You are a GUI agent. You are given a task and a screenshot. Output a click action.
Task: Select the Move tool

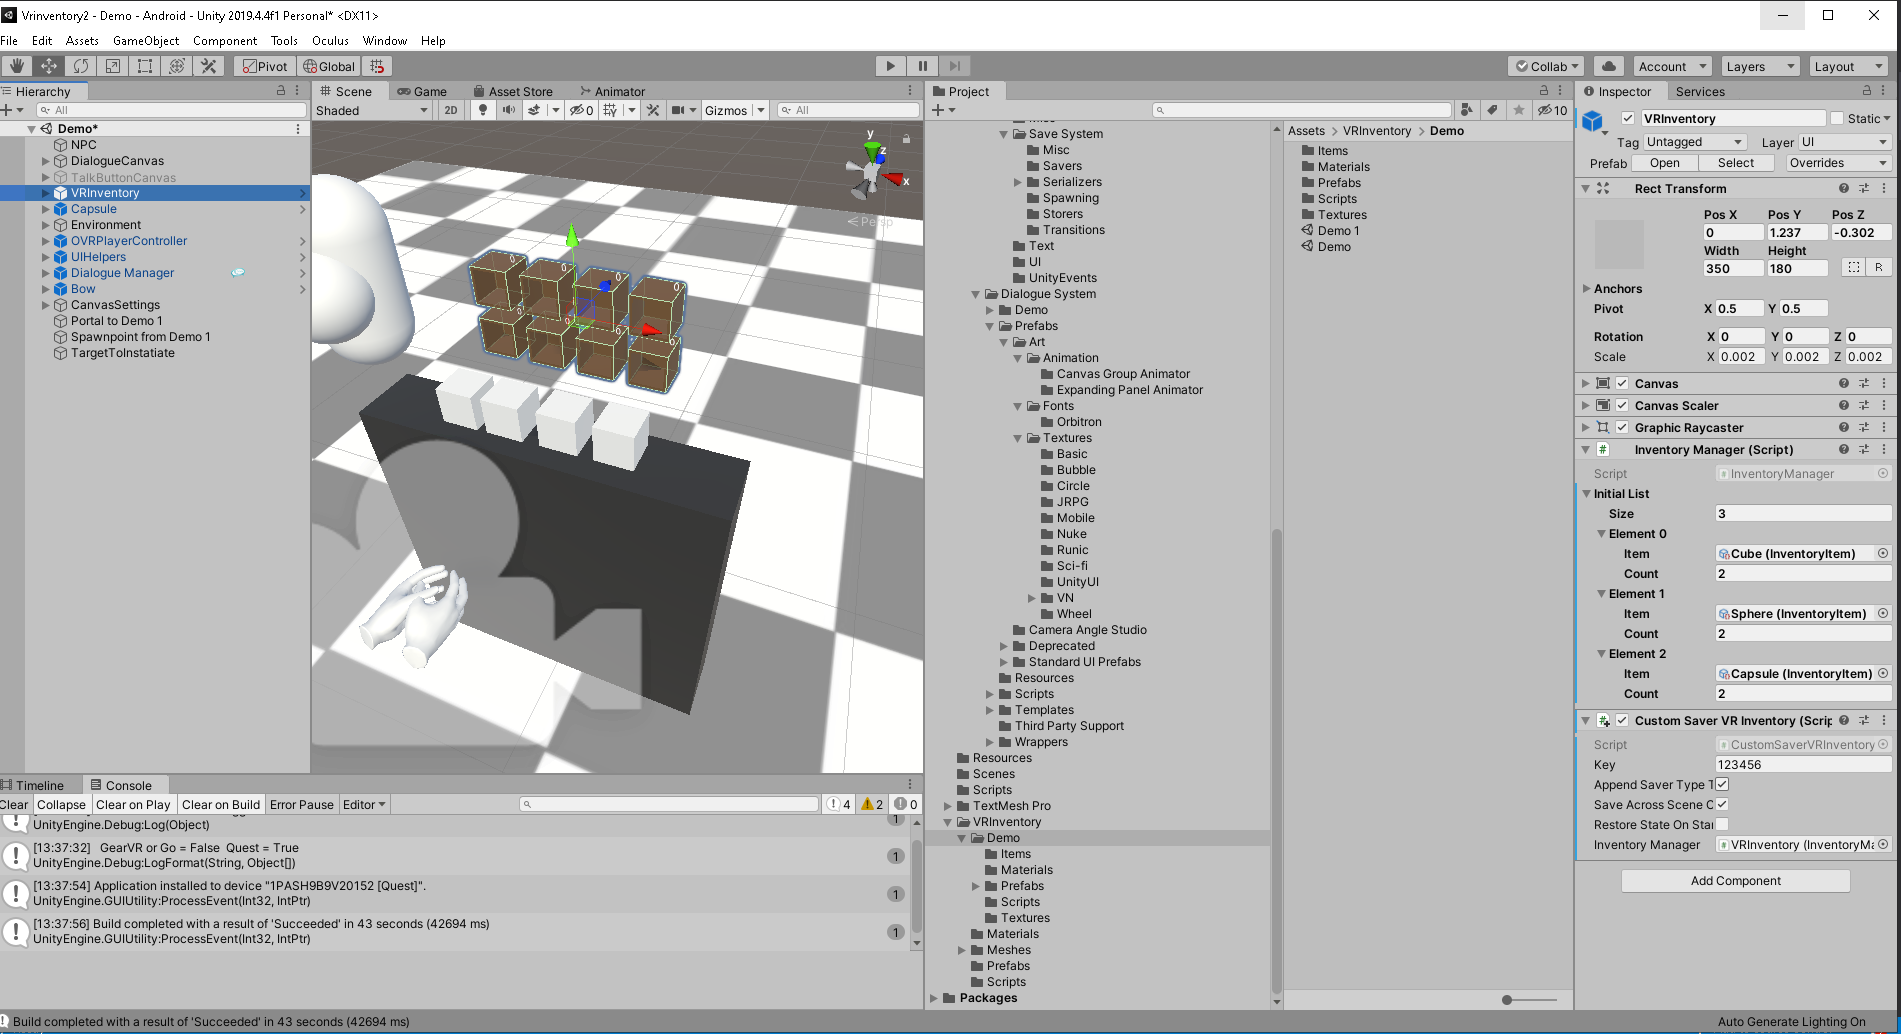pyautogui.click(x=48, y=66)
